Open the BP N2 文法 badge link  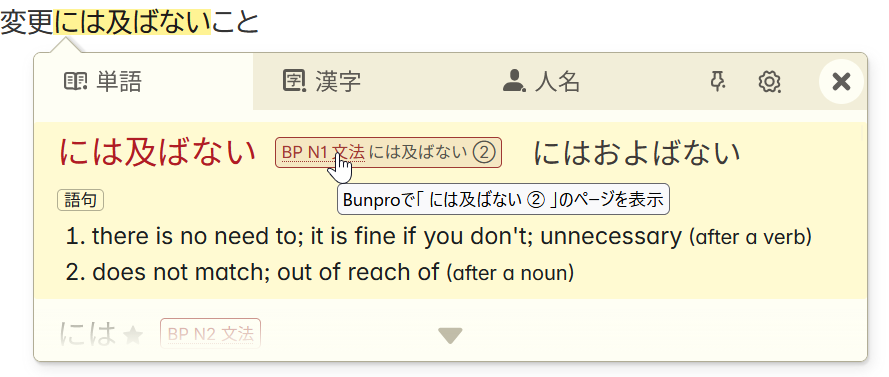210,334
